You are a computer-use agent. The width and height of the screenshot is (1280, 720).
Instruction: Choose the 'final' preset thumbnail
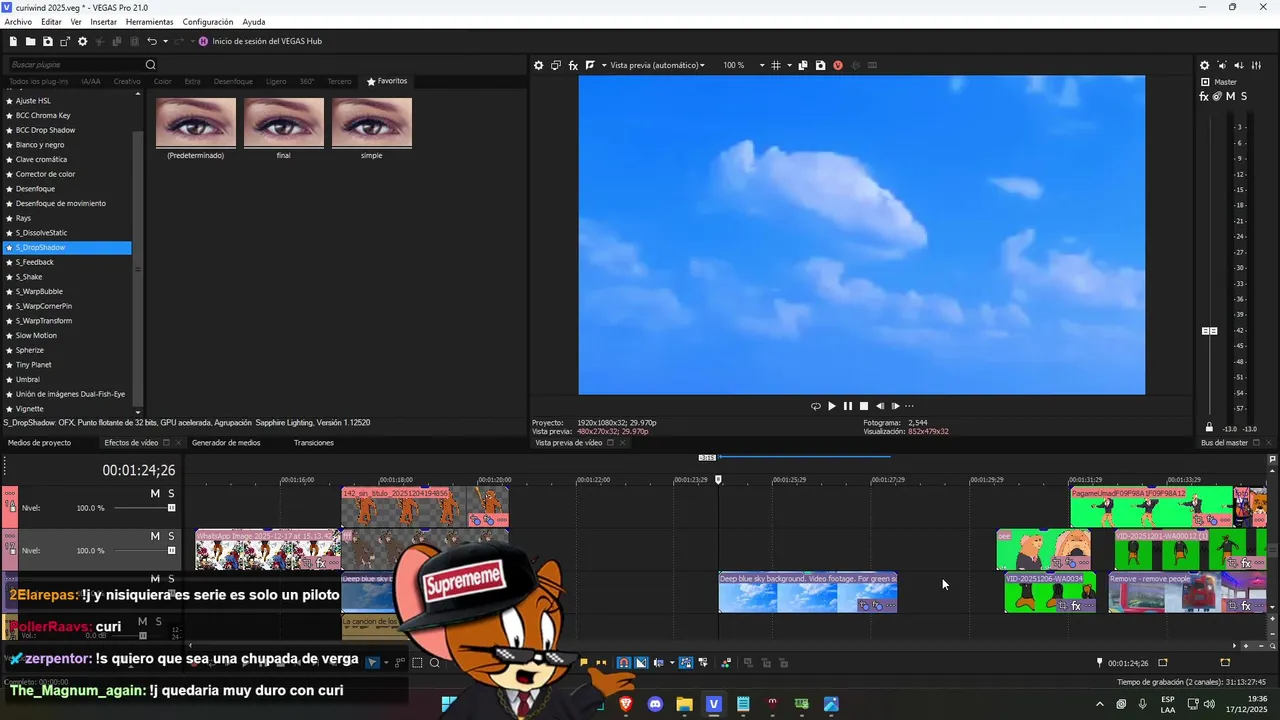(284, 122)
